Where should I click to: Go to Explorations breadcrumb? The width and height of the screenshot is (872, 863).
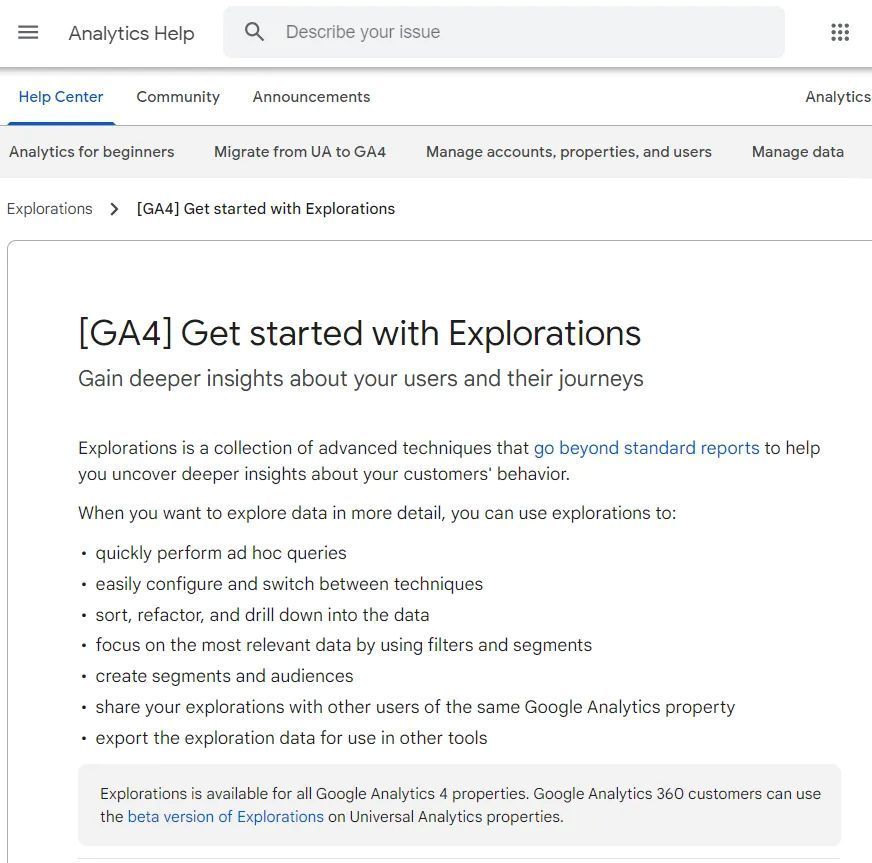49,209
